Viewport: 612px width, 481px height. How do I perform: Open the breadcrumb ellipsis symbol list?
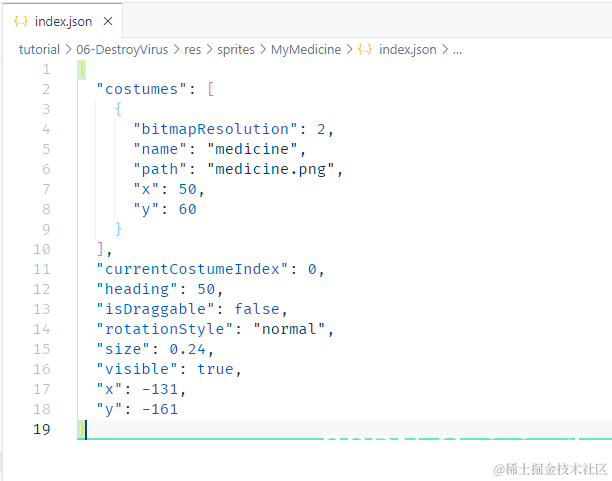tap(457, 50)
